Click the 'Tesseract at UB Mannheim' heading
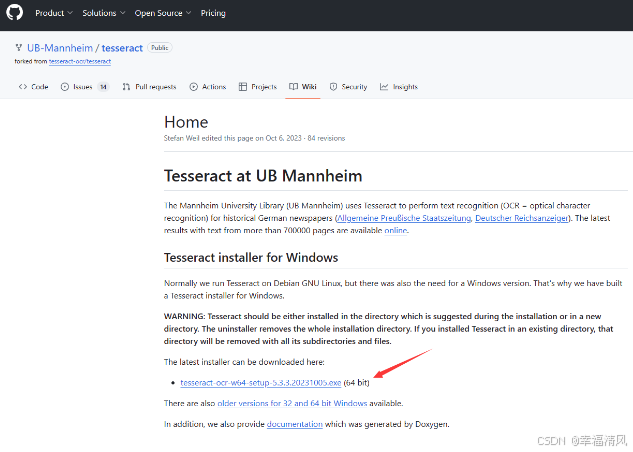633x452 pixels. tap(263, 176)
